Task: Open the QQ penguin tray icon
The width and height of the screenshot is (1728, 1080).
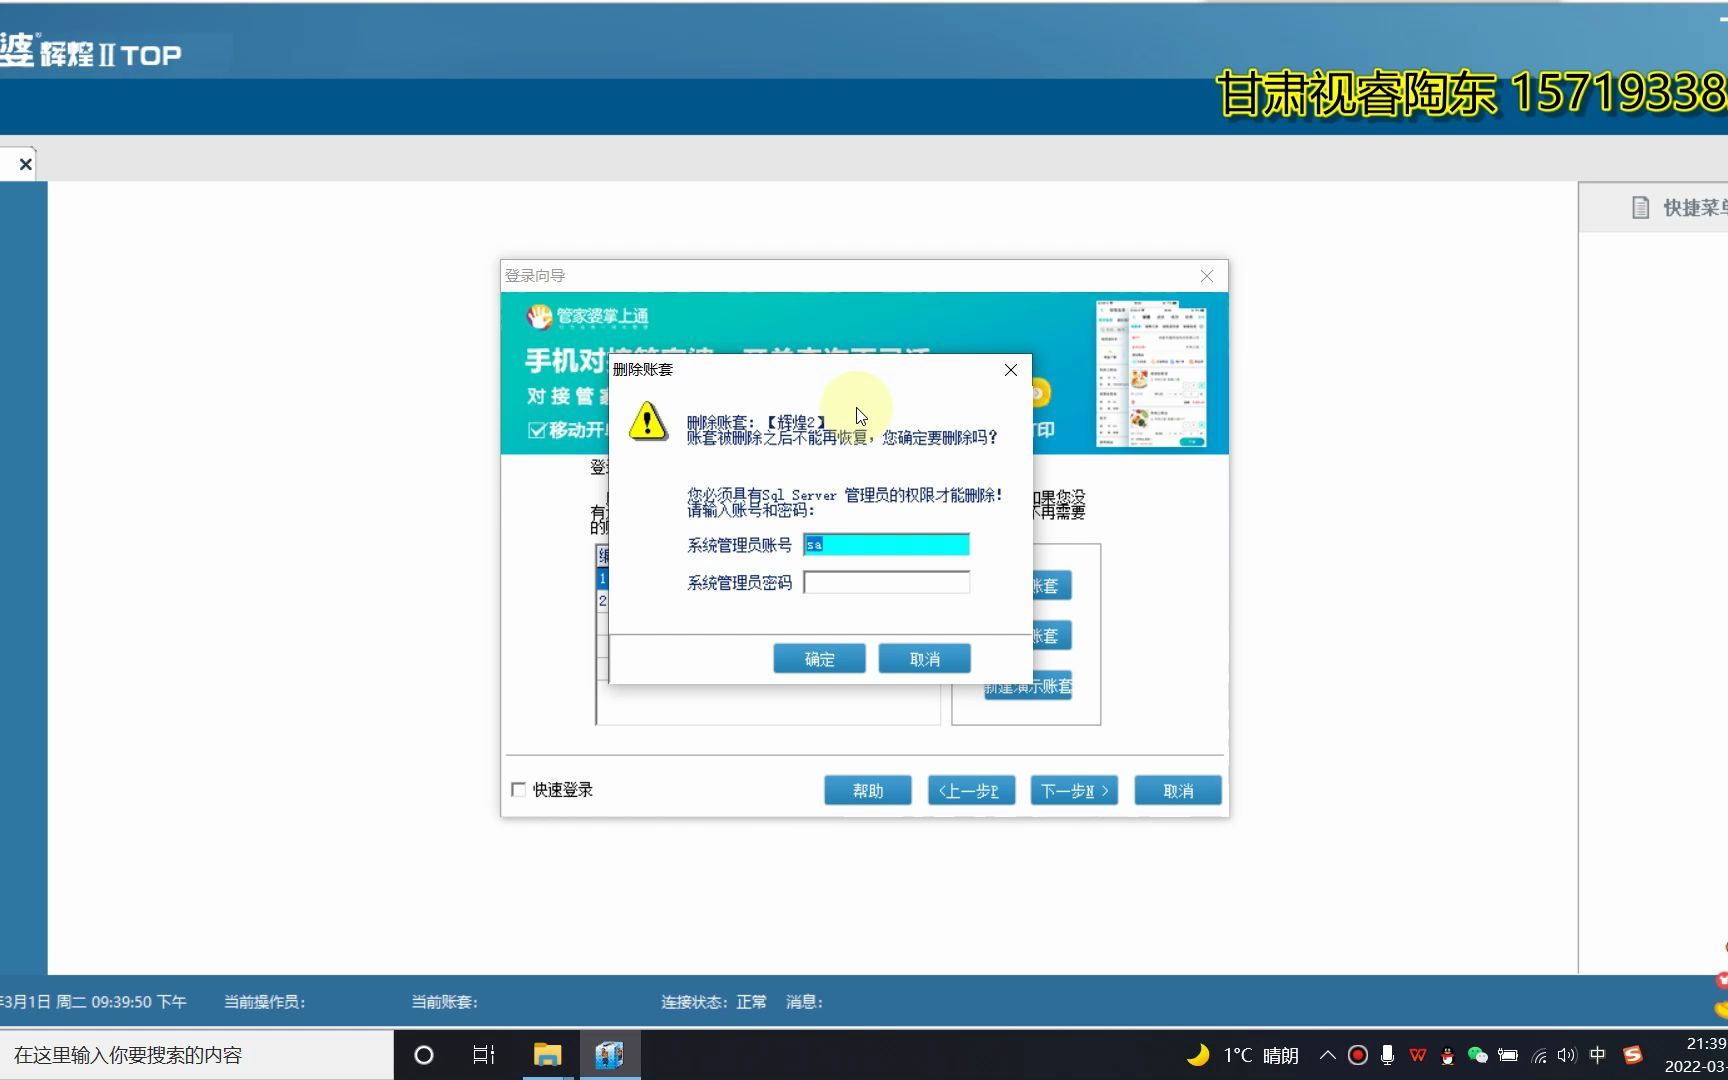Action: click(x=1447, y=1056)
